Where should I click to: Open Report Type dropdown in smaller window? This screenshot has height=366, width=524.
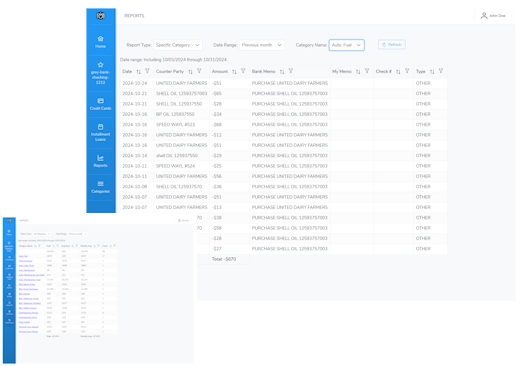[x=42, y=234]
